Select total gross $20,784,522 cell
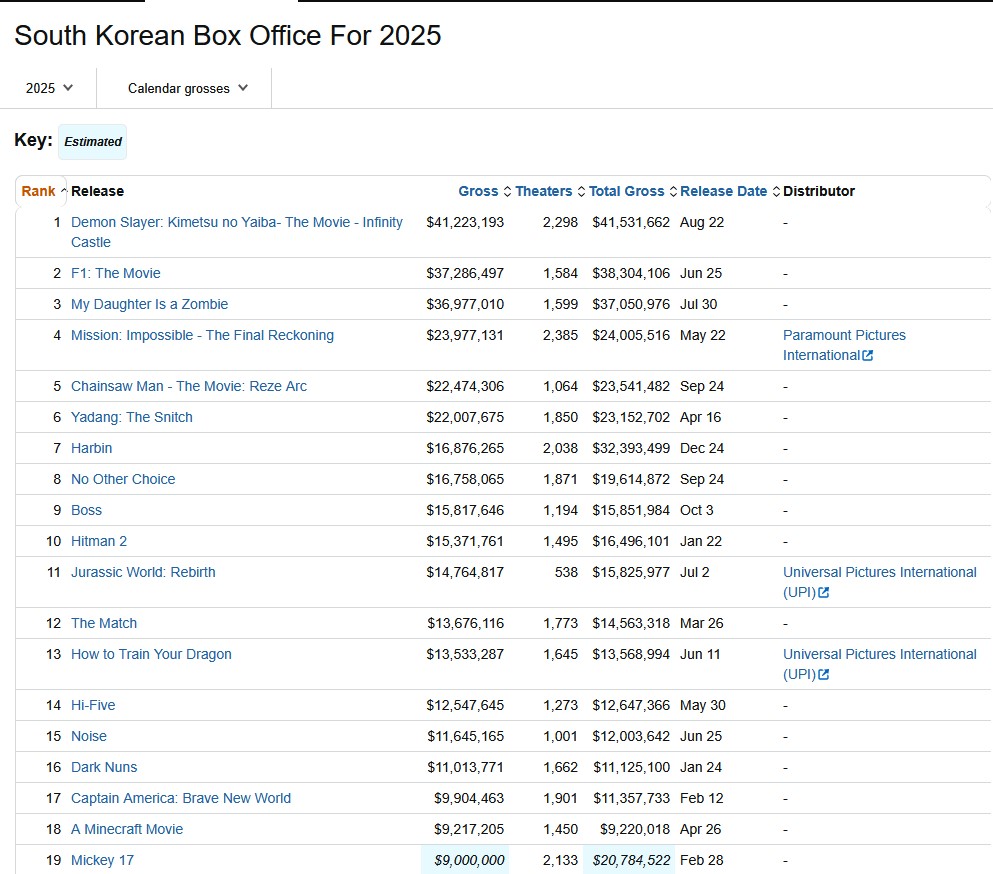The width and height of the screenshot is (993, 874). (x=629, y=861)
